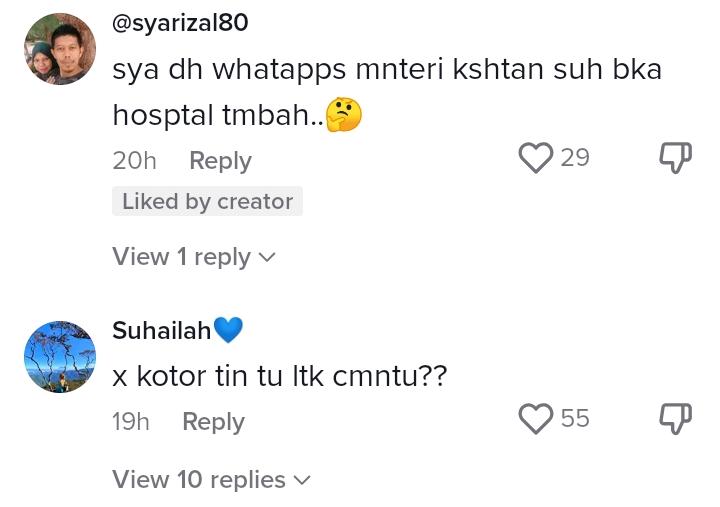Click the 55 likes count

[575, 419]
